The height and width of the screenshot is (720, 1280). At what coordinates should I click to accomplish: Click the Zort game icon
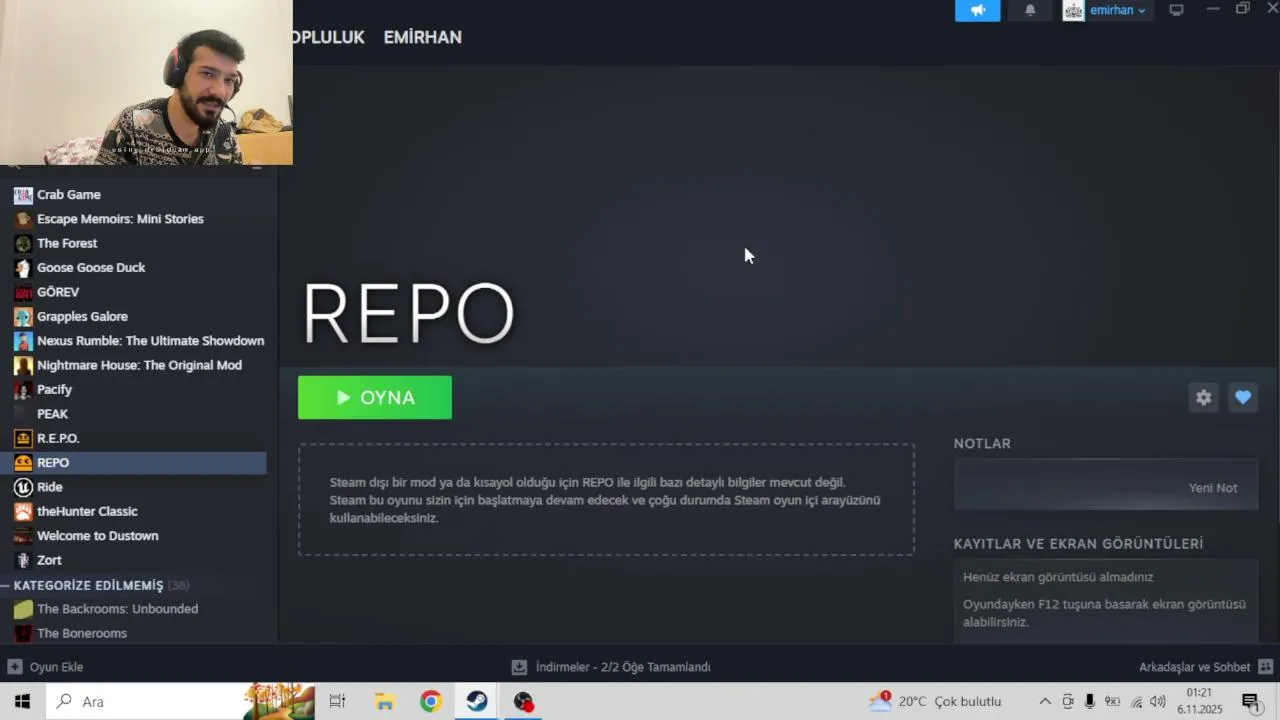point(23,560)
